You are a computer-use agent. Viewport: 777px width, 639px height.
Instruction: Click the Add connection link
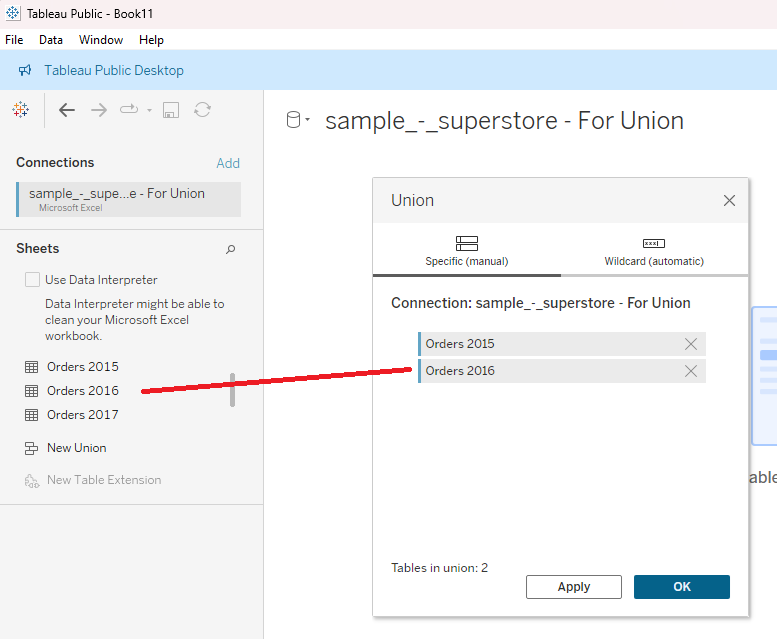[228, 163]
